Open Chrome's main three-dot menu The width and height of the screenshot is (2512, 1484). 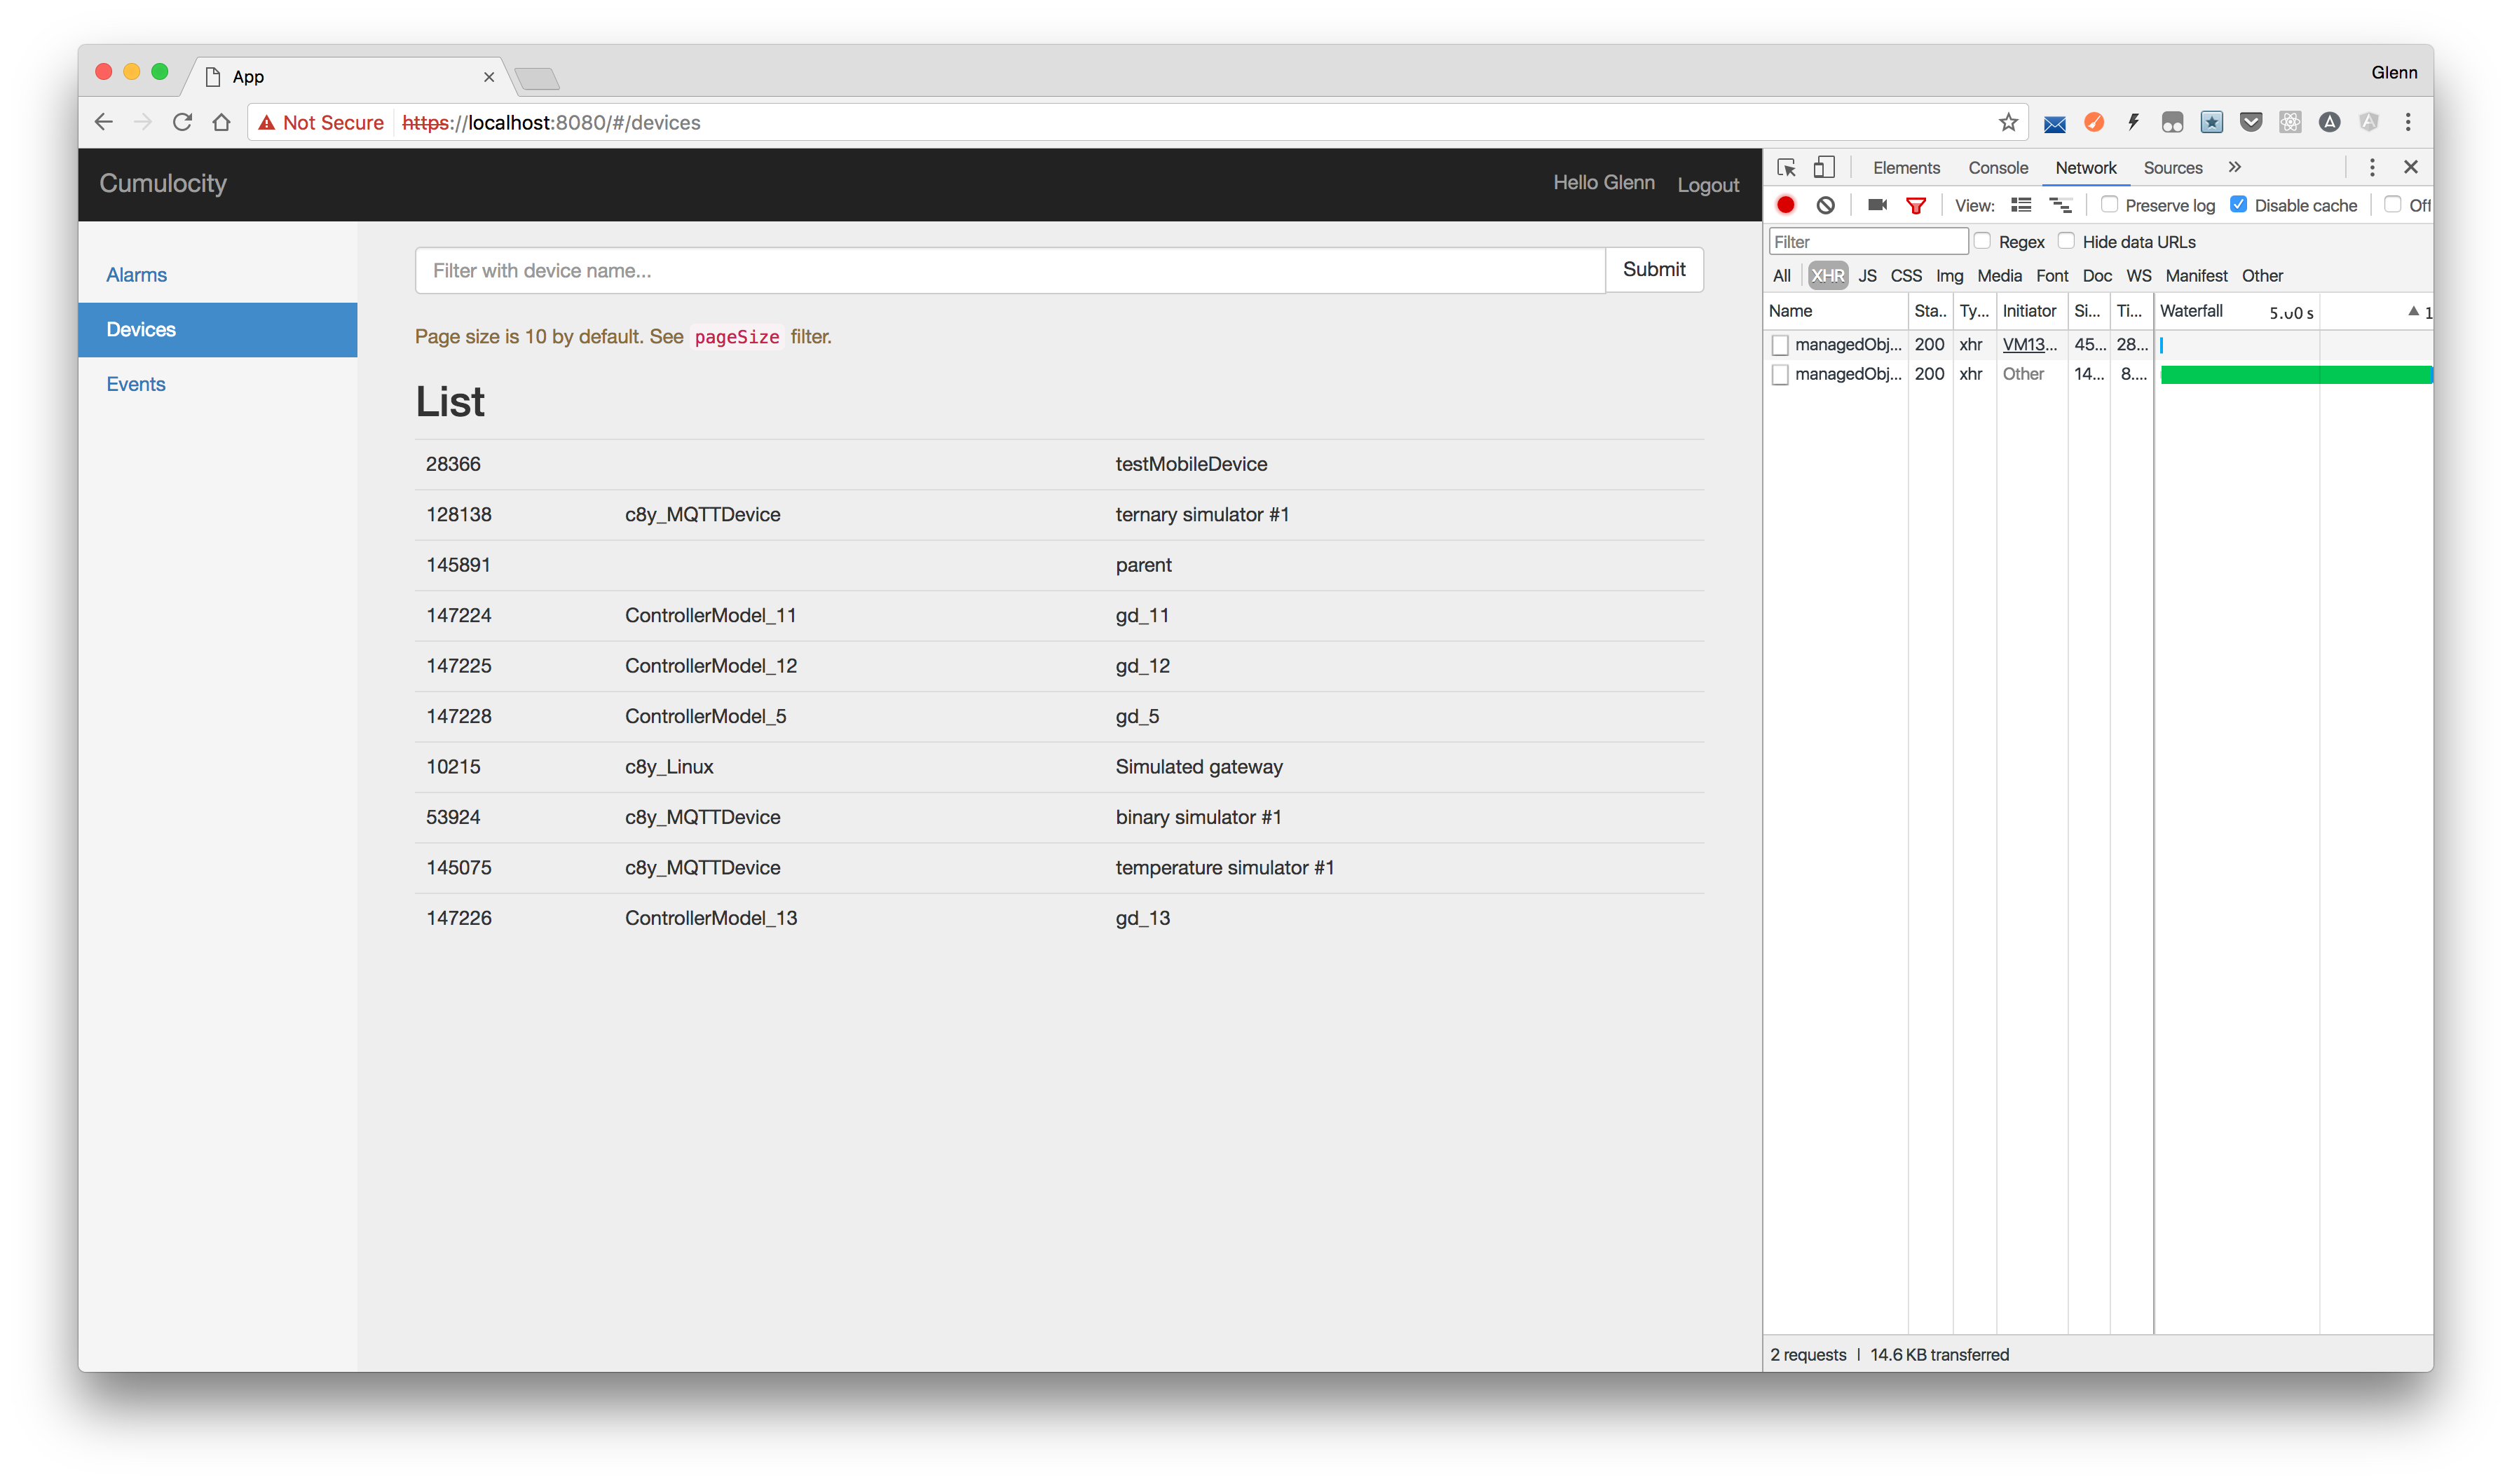tap(2408, 122)
